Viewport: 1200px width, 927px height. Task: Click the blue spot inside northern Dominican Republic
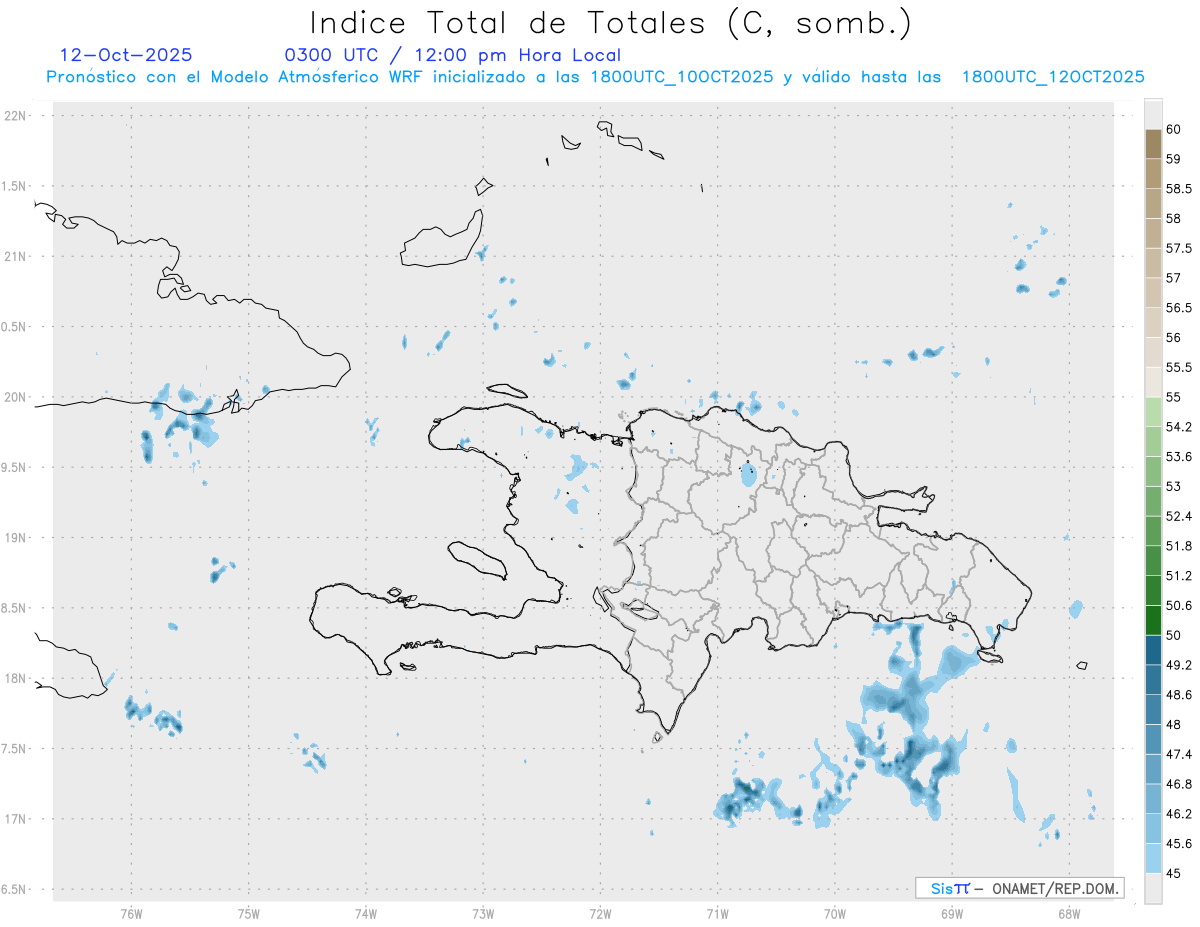[x=748, y=474]
